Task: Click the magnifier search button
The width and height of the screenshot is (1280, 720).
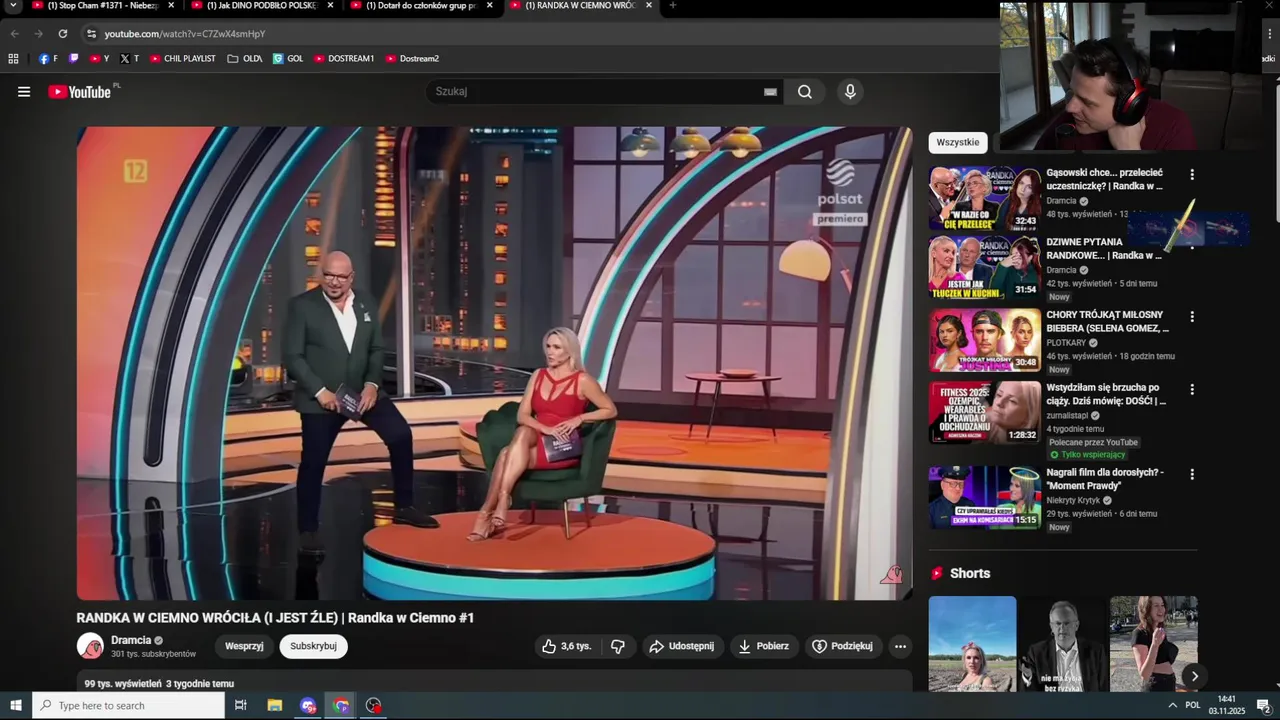Action: point(805,92)
